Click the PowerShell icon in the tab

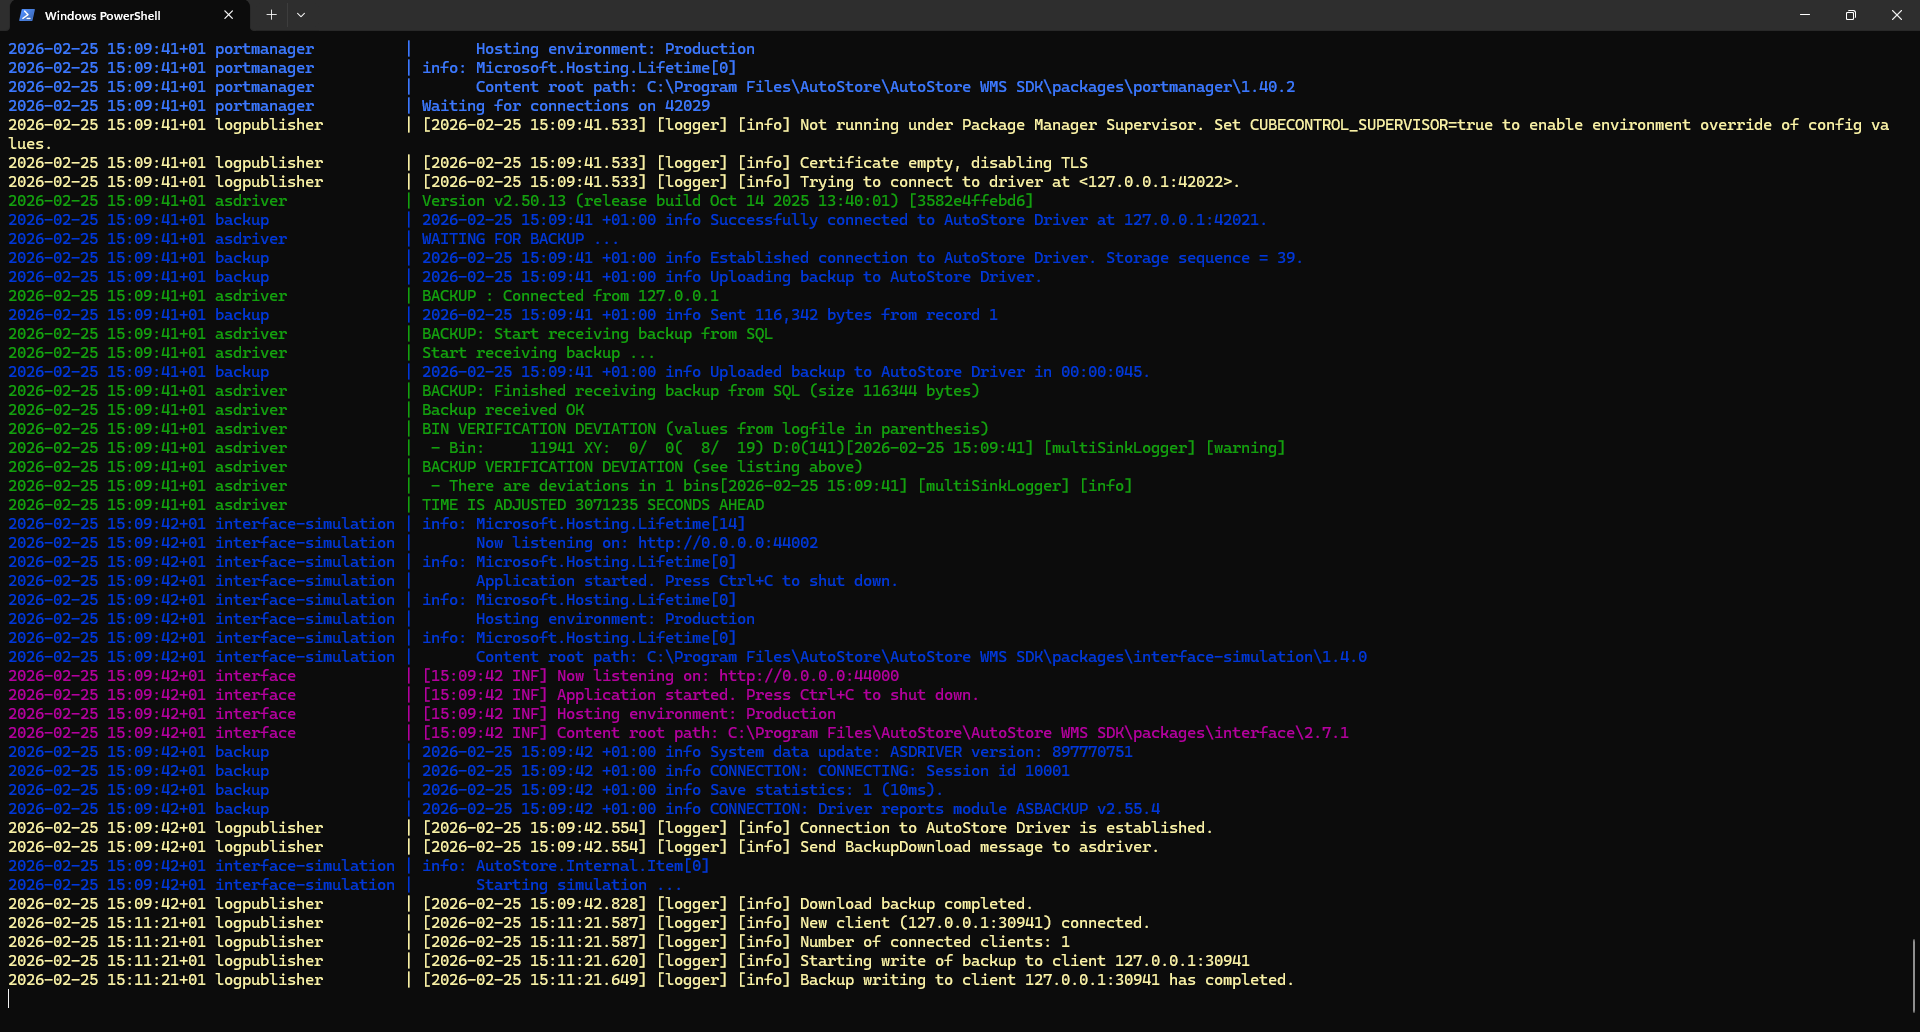coord(27,15)
